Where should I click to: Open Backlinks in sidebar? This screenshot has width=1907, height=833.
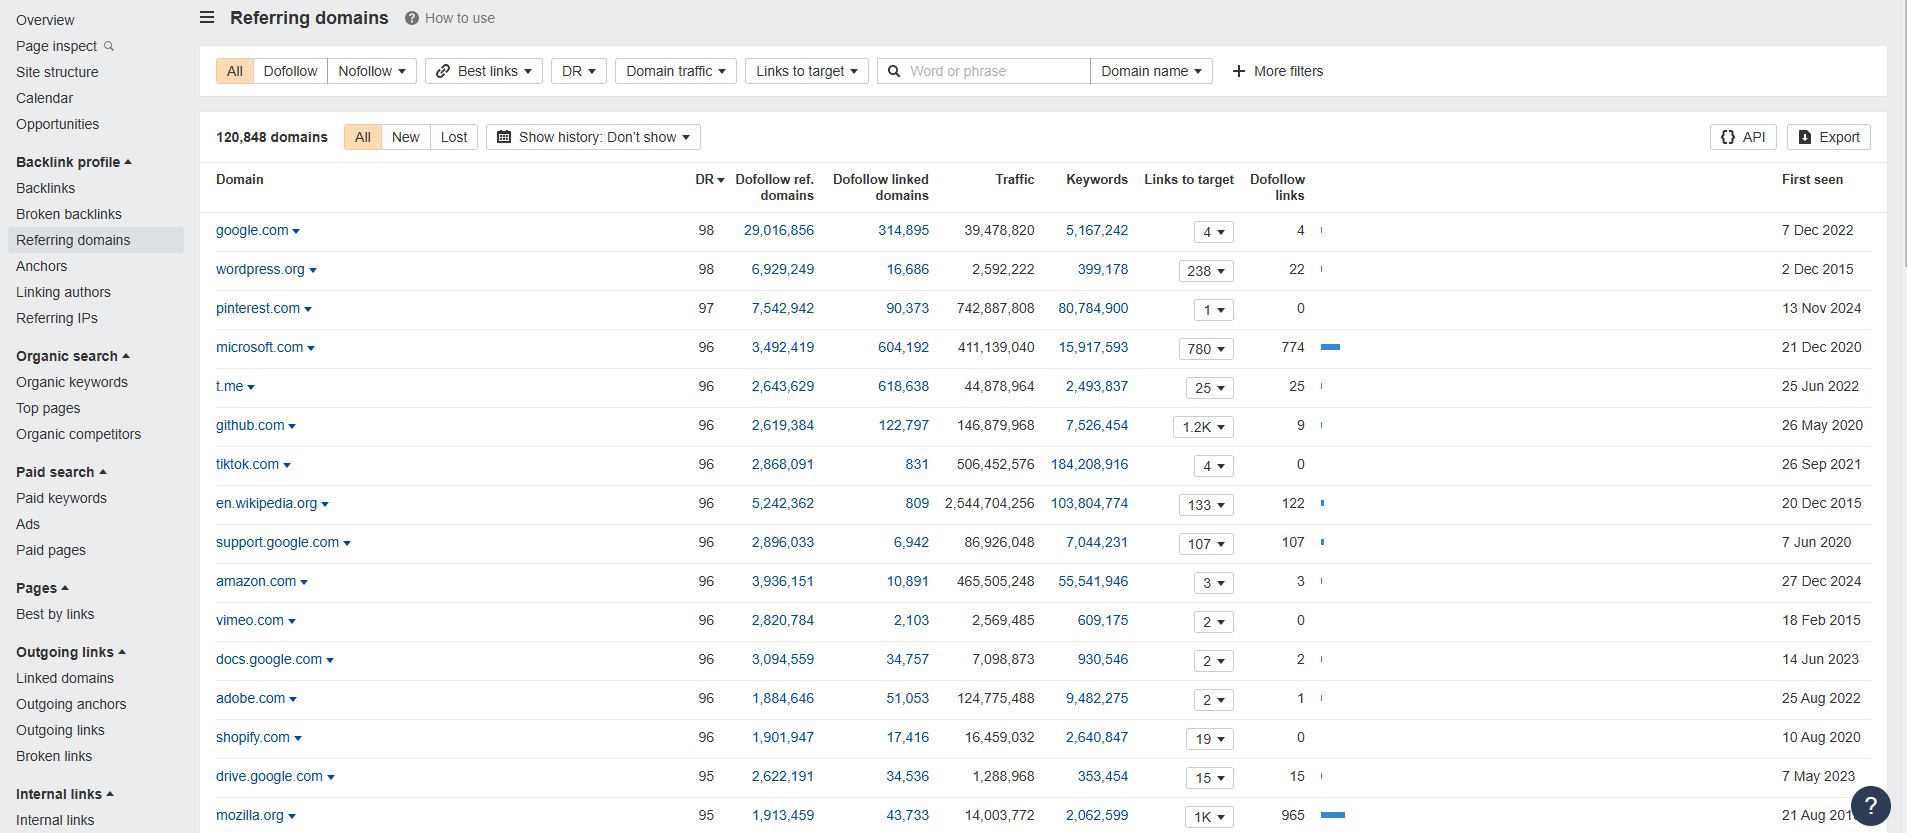click(x=46, y=188)
